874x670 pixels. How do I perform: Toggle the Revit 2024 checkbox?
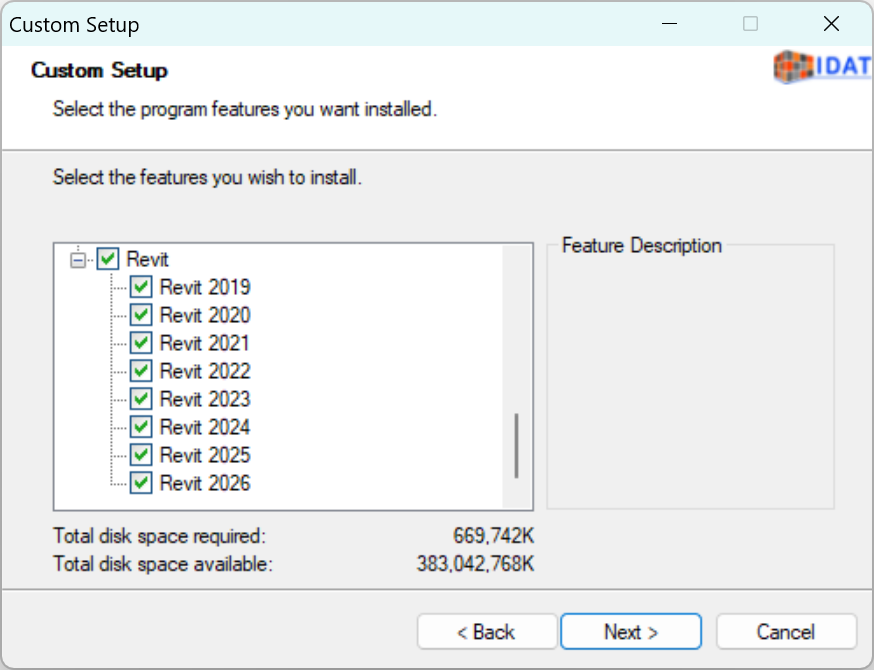point(141,427)
